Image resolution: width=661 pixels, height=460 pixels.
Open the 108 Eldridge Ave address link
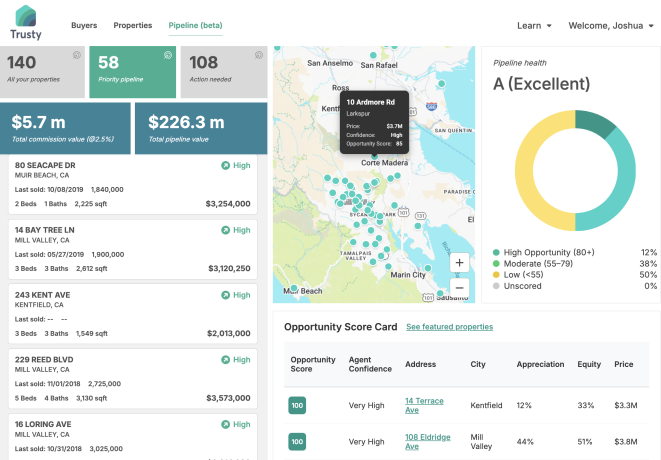click(428, 441)
